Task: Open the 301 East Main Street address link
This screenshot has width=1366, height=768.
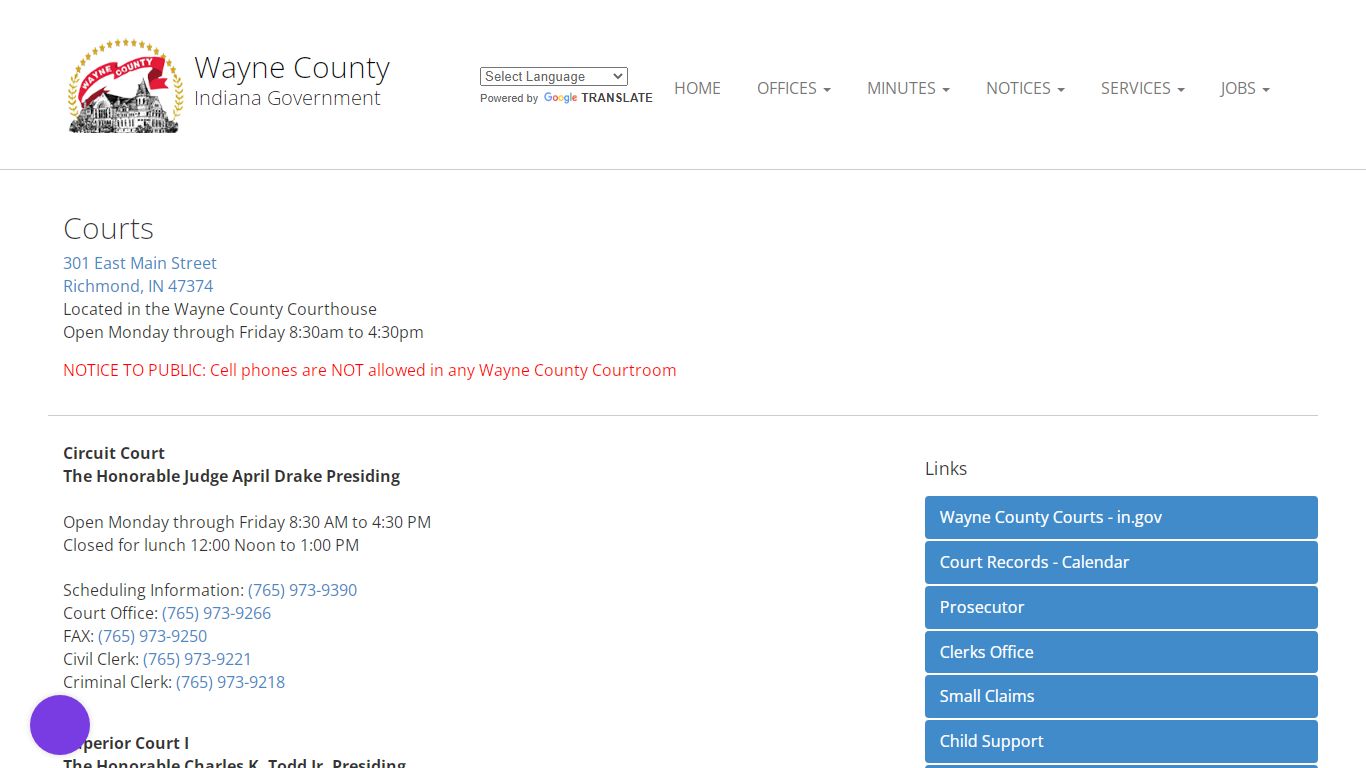Action: [140, 263]
